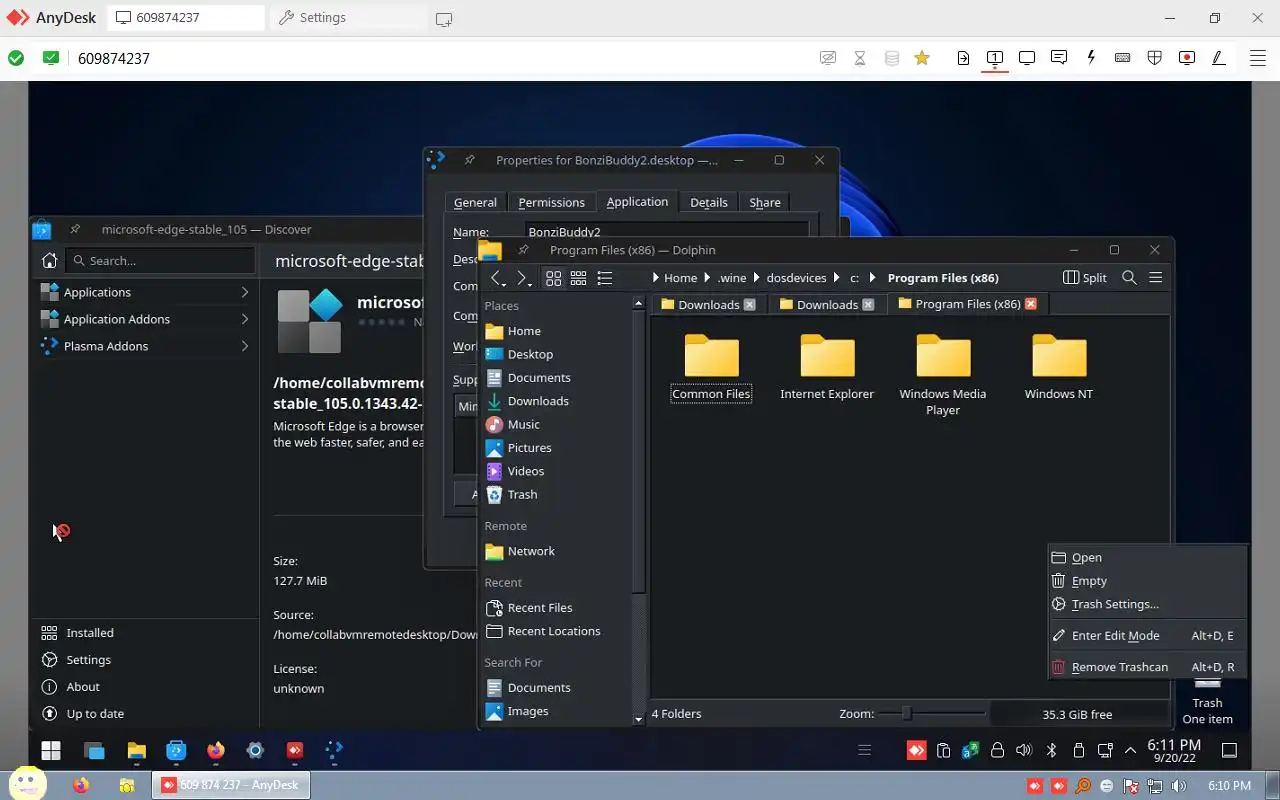The height and width of the screenshot is (800, 1280).
Task: Select first Downloads tab in Dolphin
Action: (708, 304)
